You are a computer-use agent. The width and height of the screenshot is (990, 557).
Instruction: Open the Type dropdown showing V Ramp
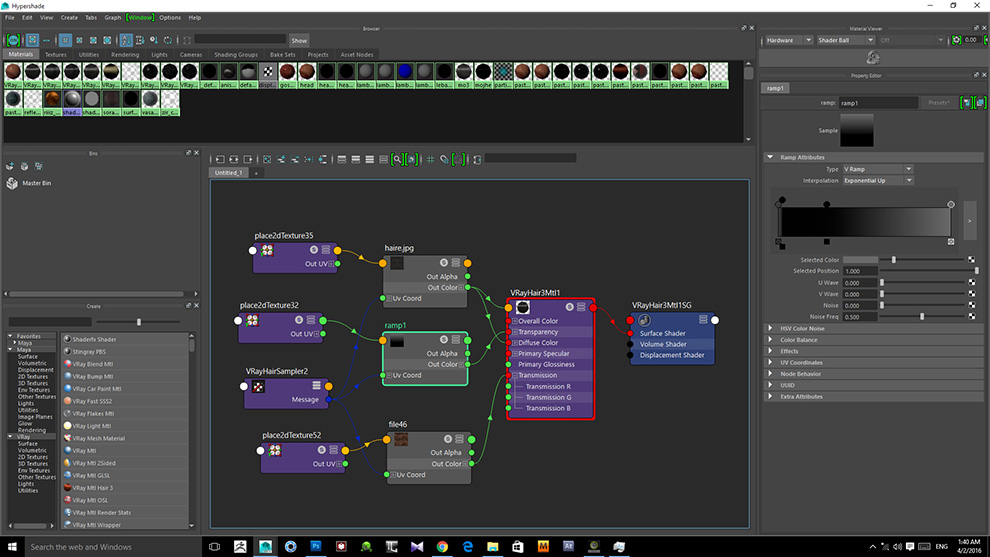[x=877, y=169]
